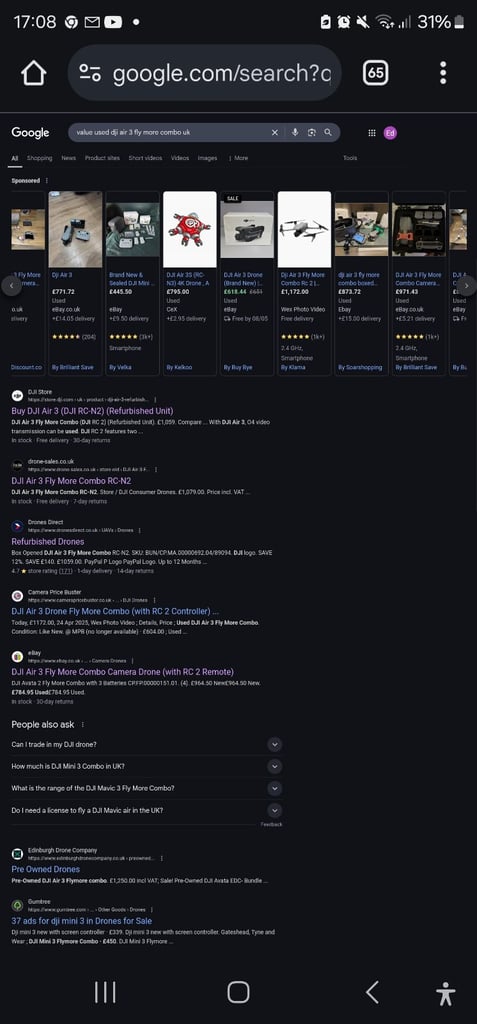
Task: Open Google apps grid icon
Action: click(372, 133)
